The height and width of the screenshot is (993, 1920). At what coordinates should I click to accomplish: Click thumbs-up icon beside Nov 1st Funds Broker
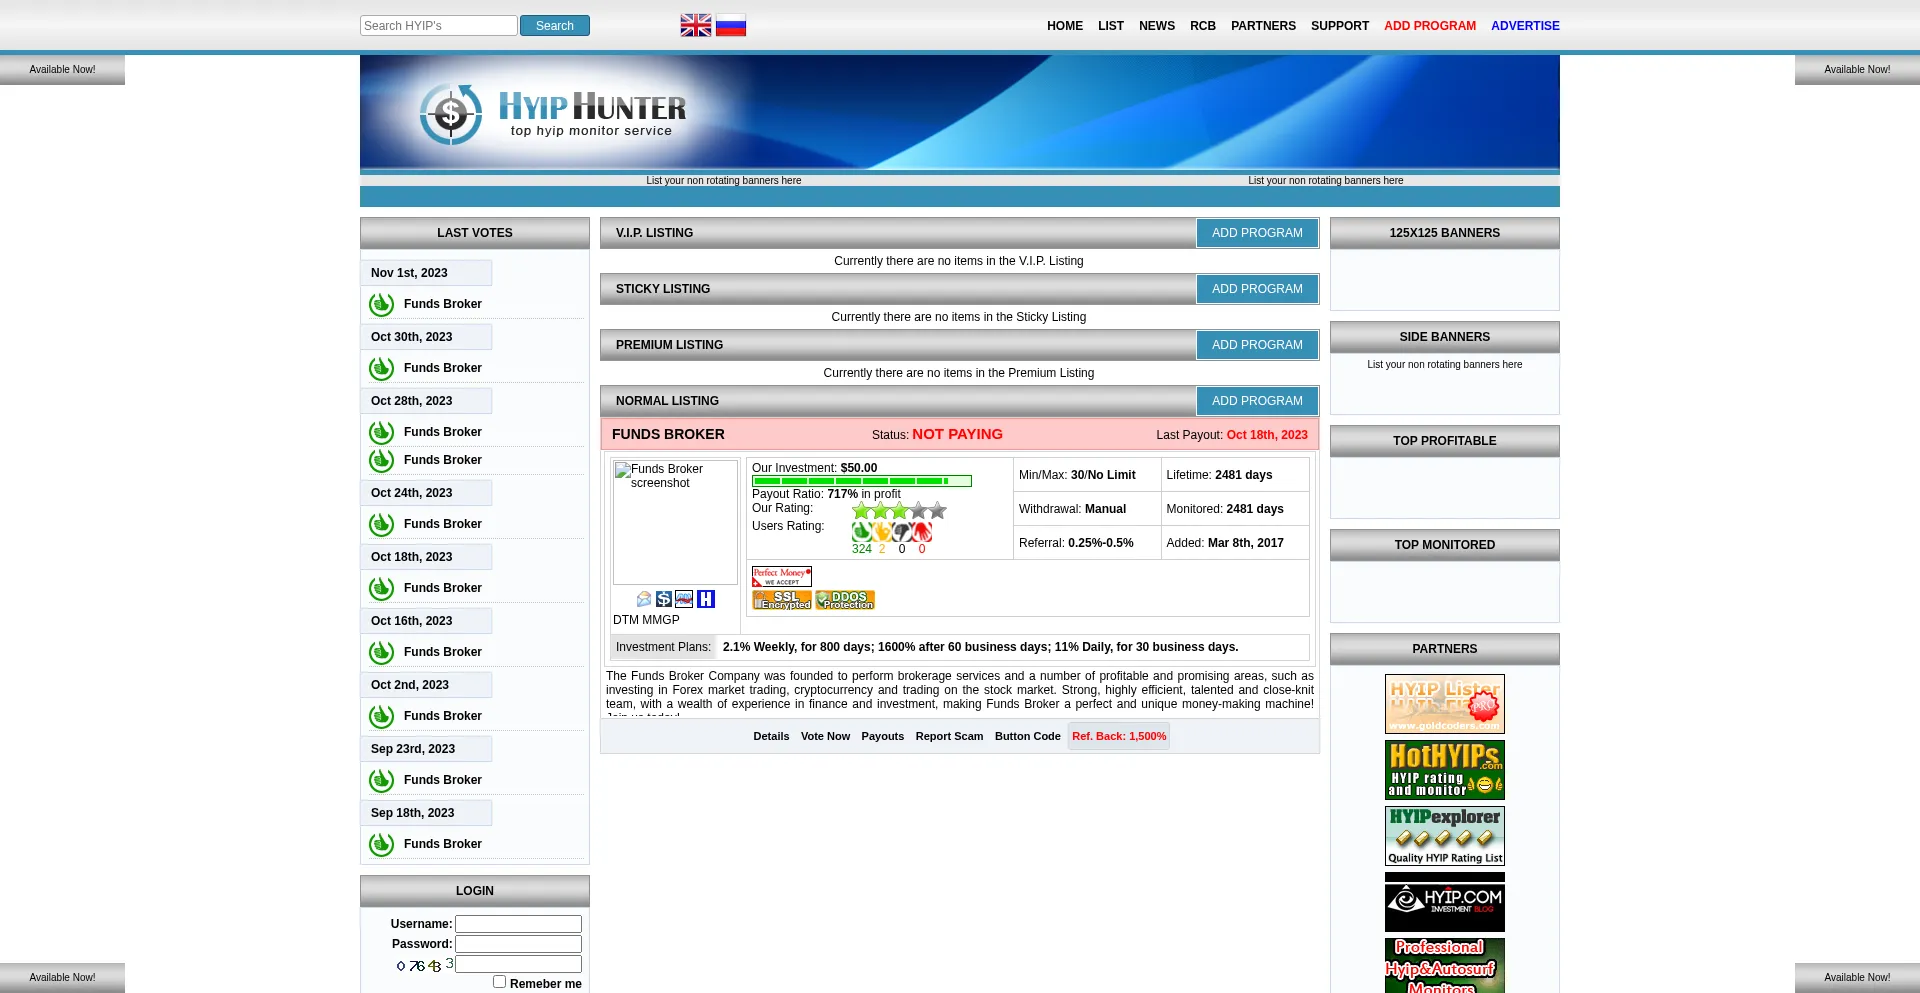(381, 304)
